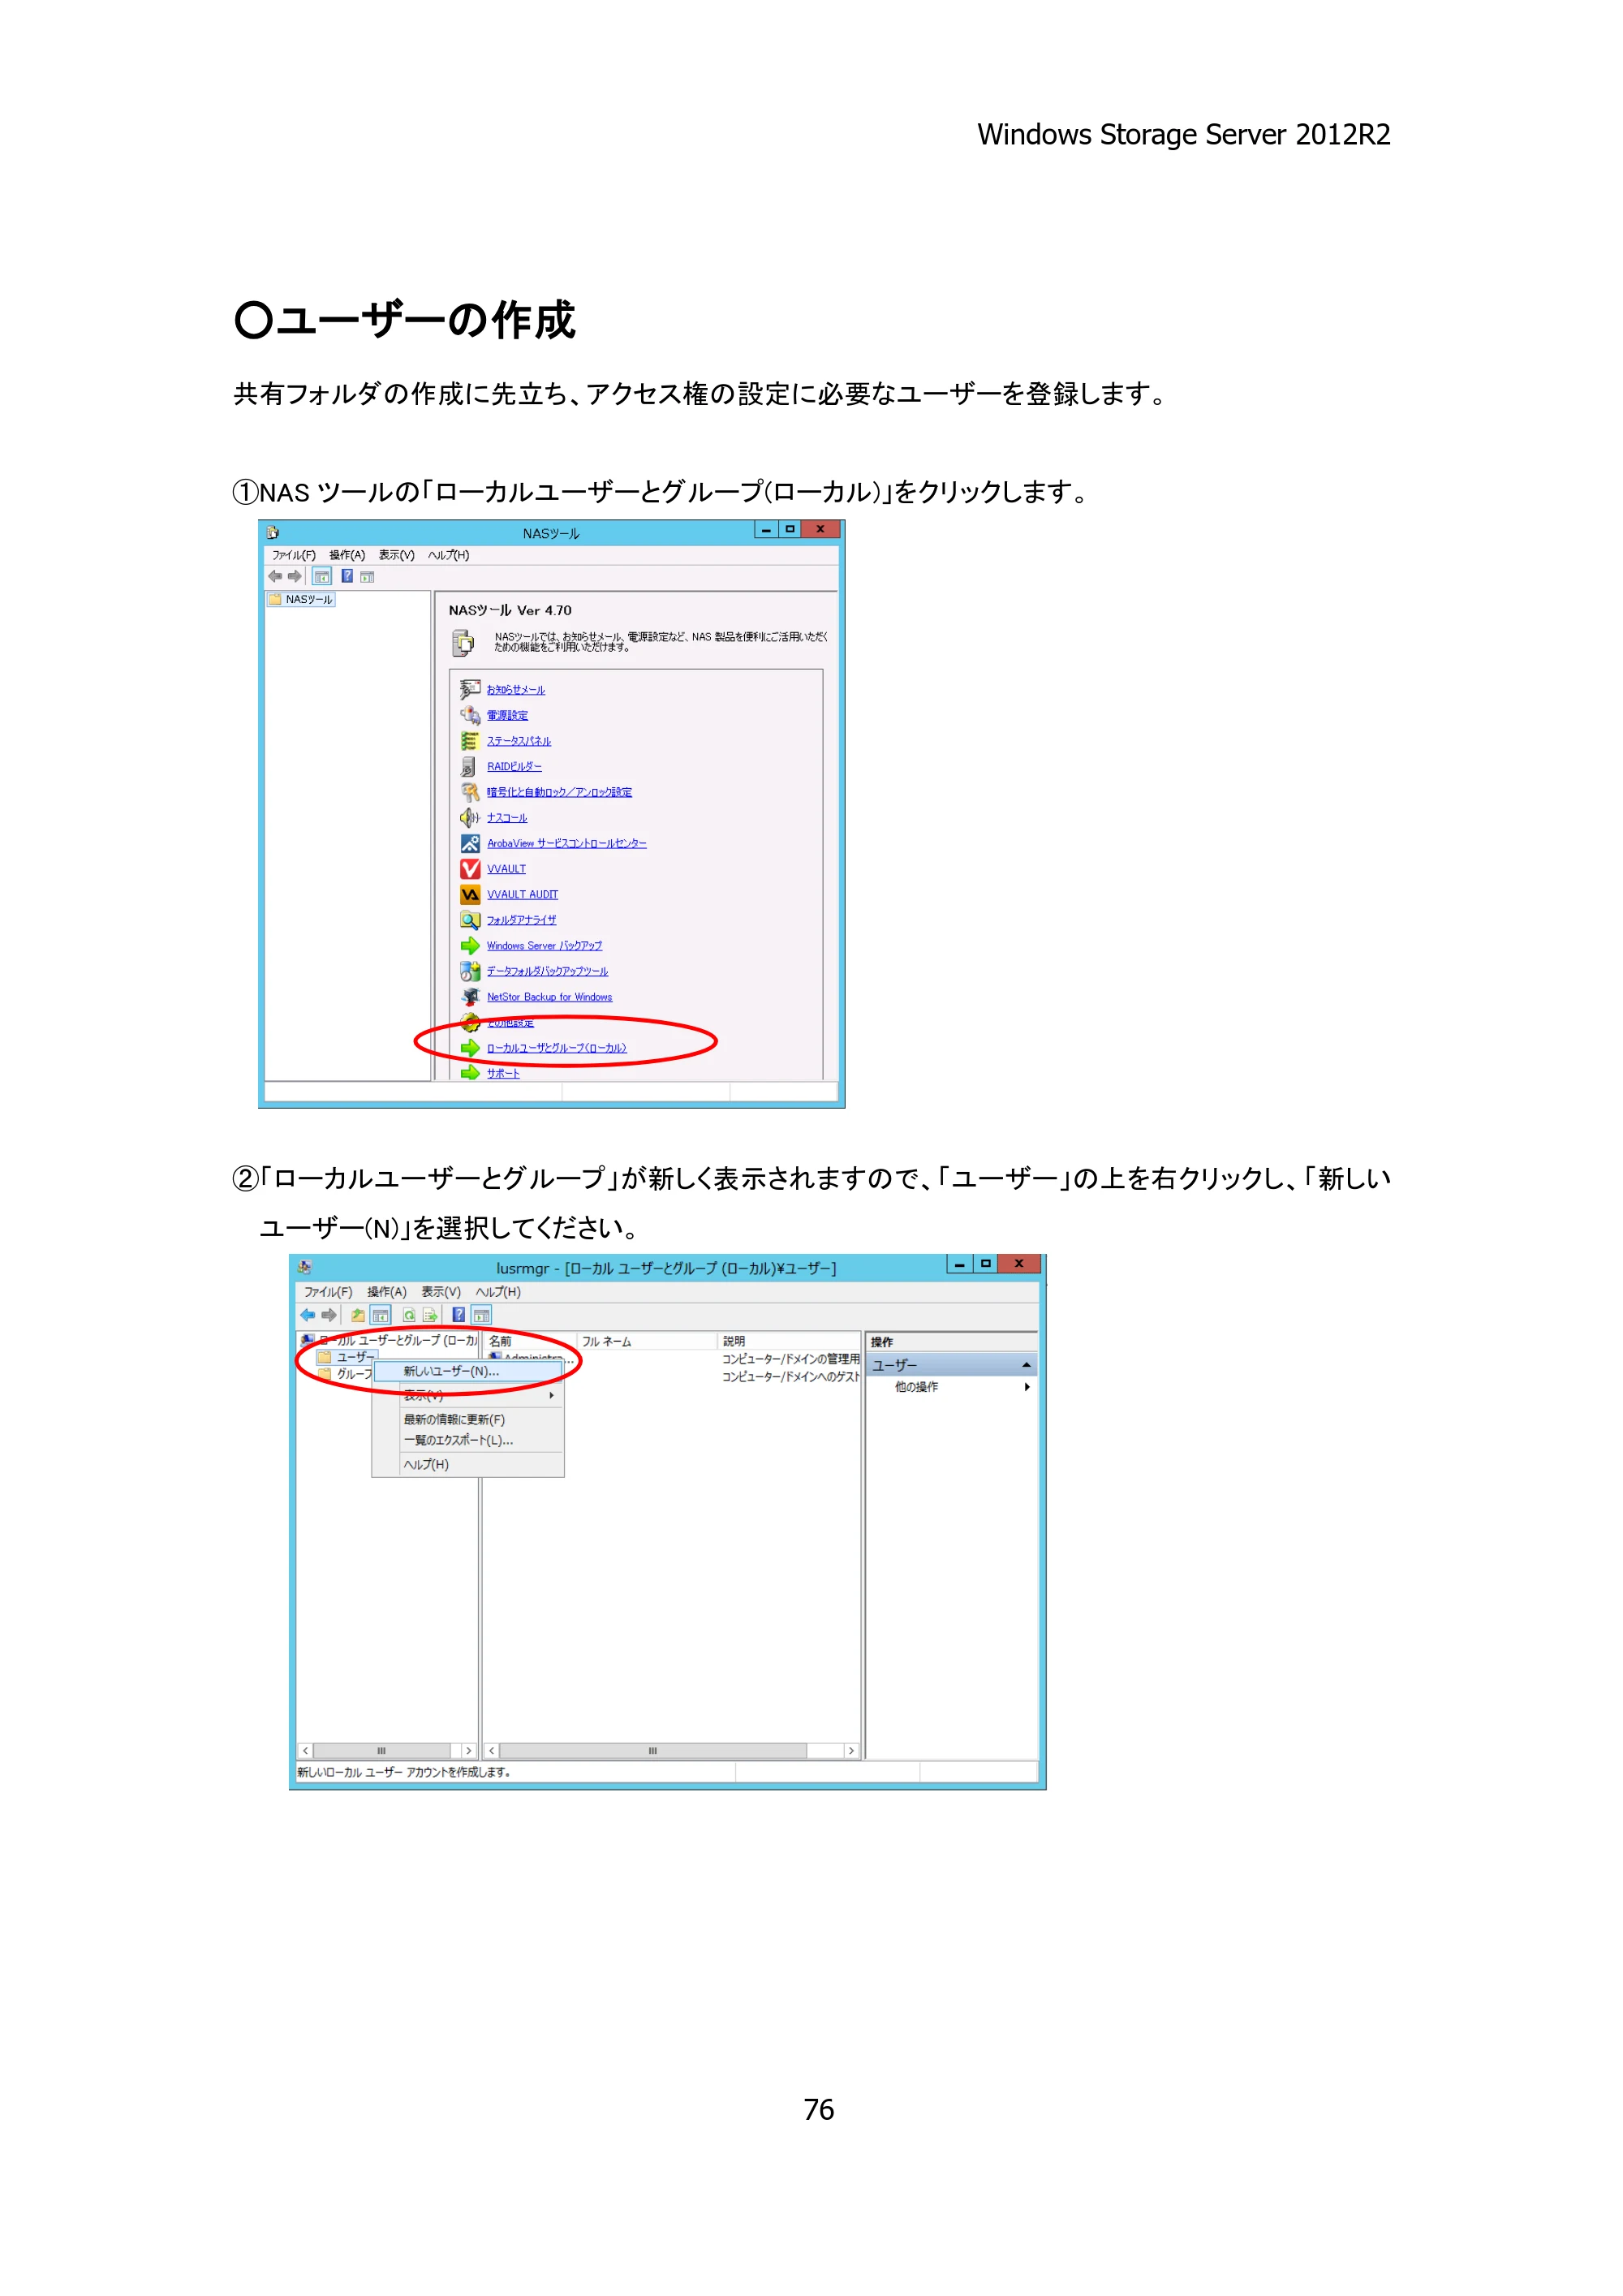Open ヘルプ(H) menu in lusrmgr menu bar

click(x=498, y=1292)
